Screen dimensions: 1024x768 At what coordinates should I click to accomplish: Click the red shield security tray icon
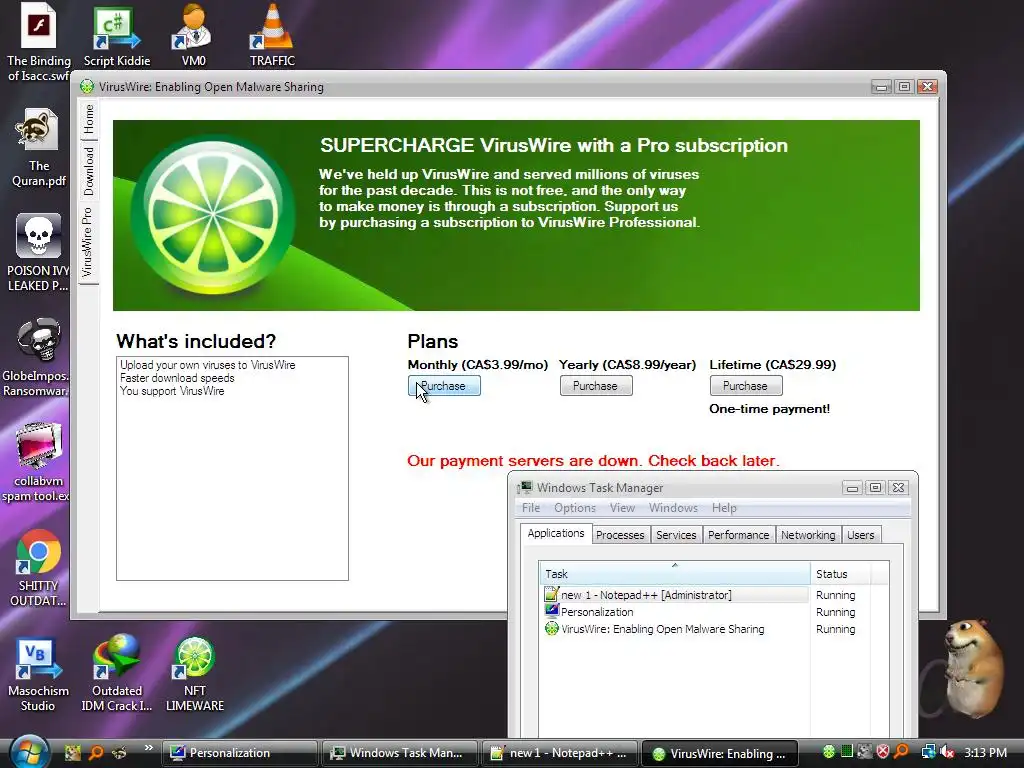[x=883, y=752]
